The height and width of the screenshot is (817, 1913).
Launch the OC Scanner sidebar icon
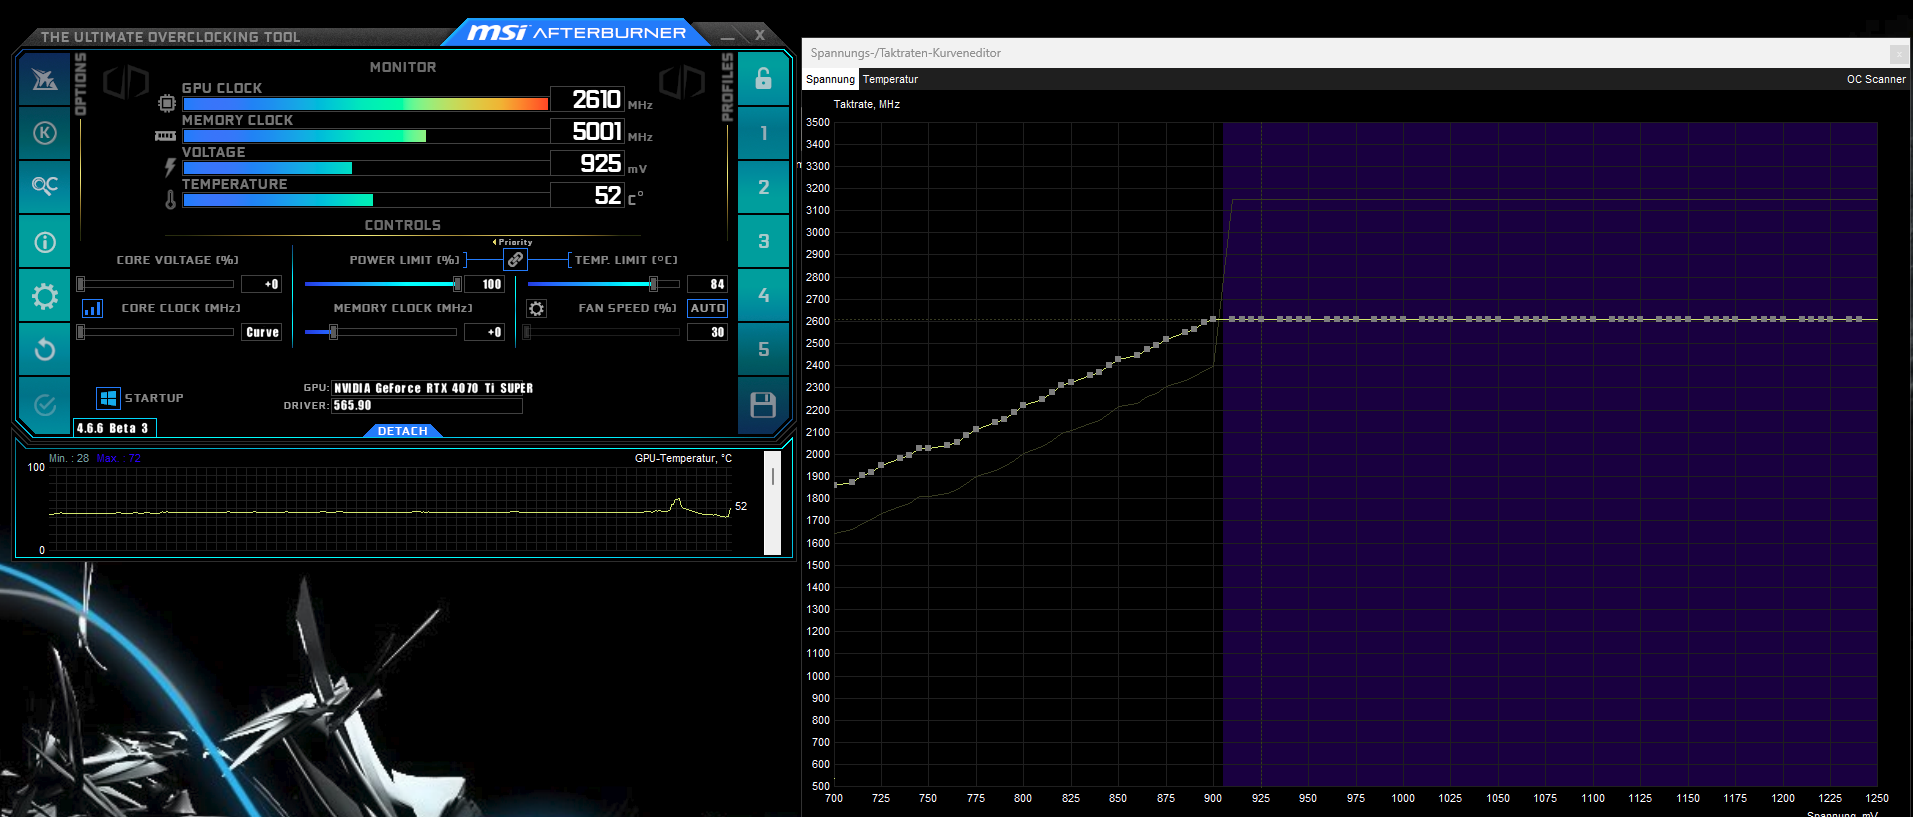(x=44, y=187)
